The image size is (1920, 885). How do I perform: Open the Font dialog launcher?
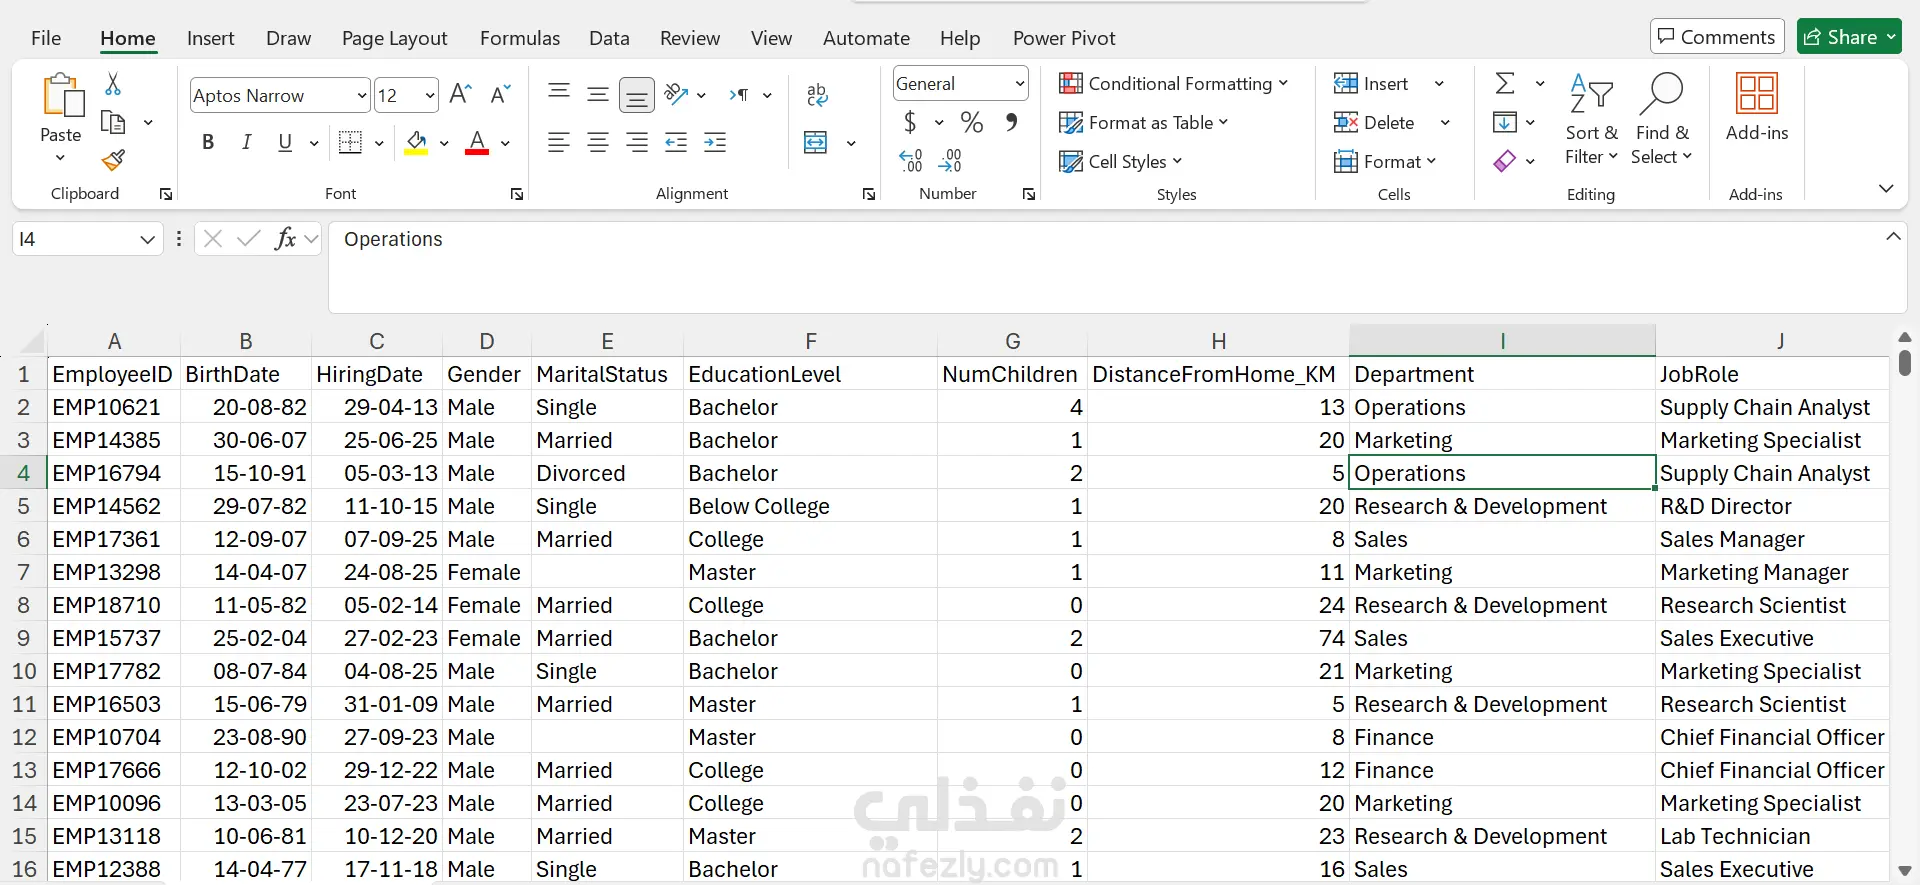click(x=517, y=194)
